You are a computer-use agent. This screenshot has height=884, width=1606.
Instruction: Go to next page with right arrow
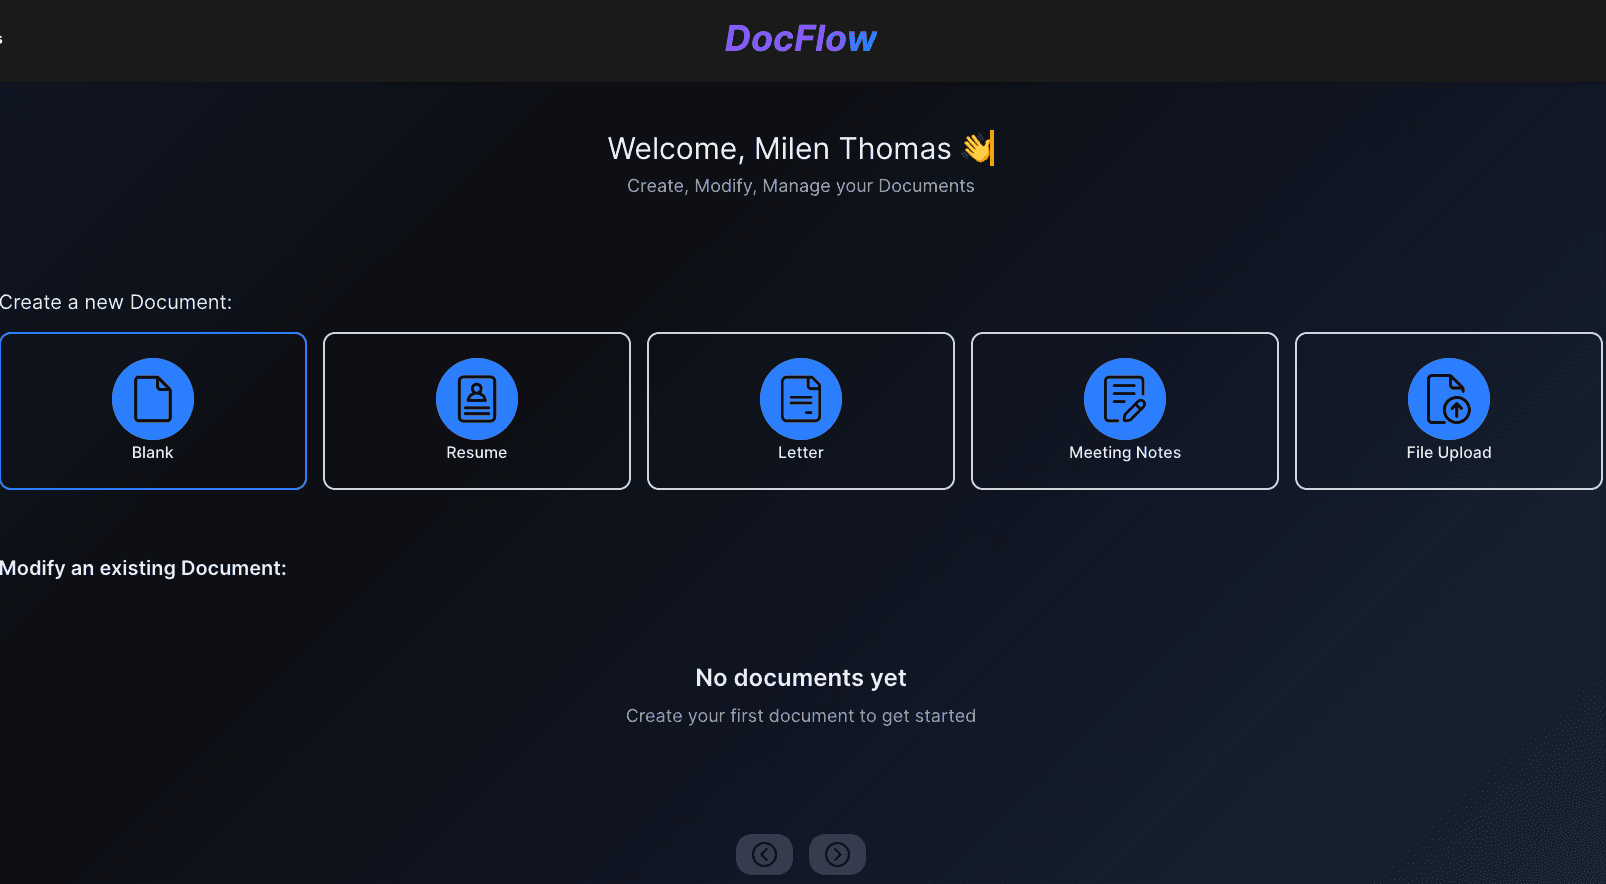tap(837, 854)
